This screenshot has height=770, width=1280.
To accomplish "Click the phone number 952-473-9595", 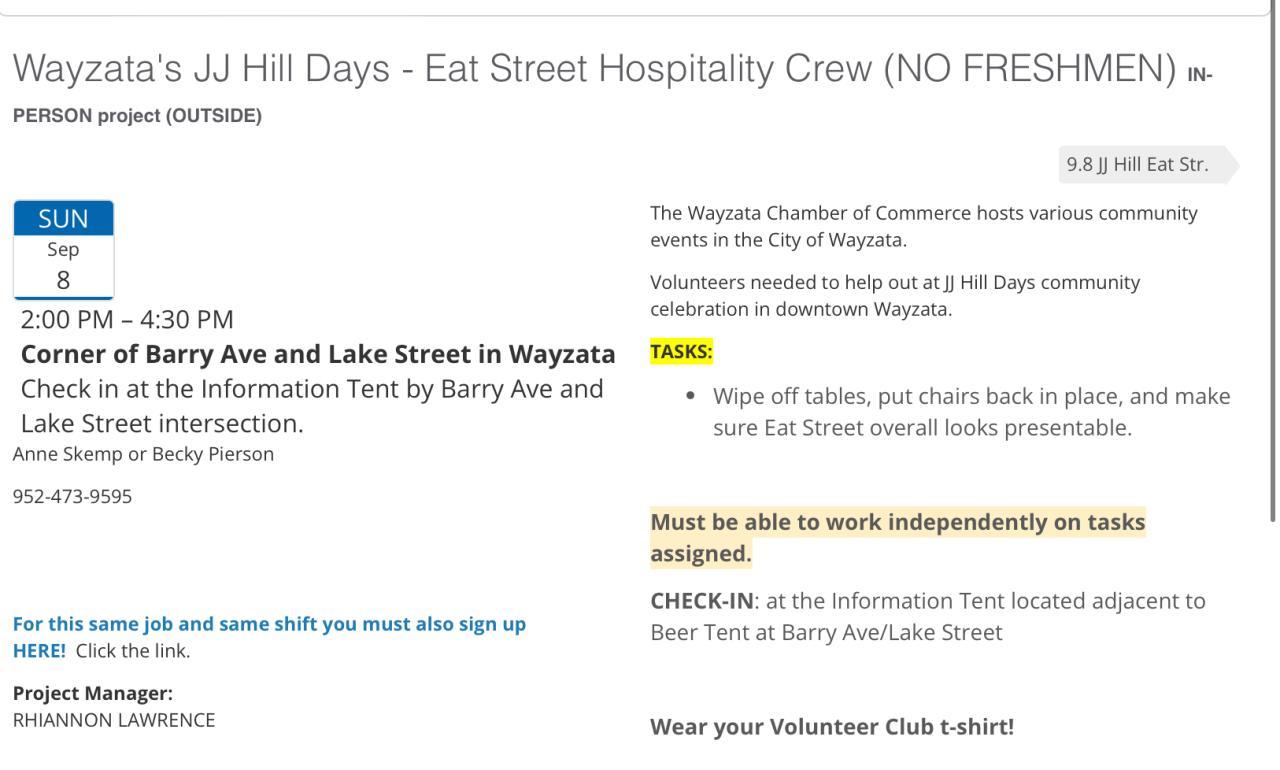I will (x=72, y=497).
